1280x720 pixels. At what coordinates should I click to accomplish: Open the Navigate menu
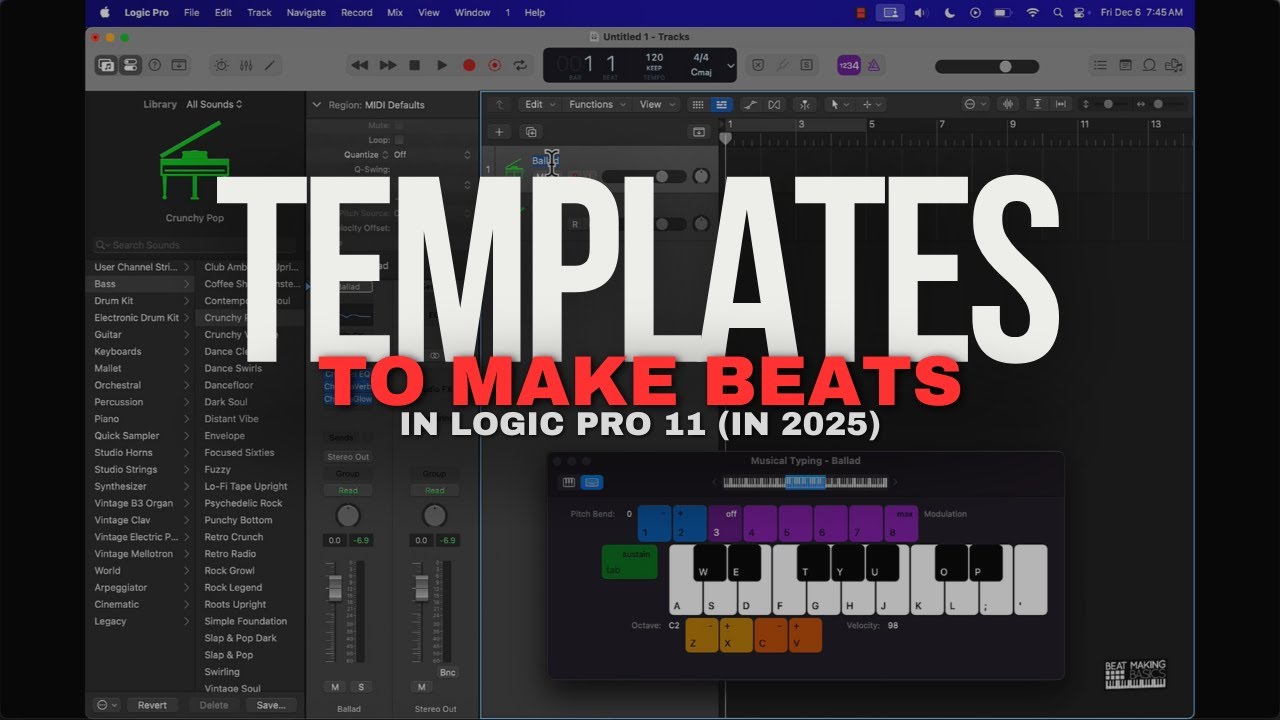306,12
